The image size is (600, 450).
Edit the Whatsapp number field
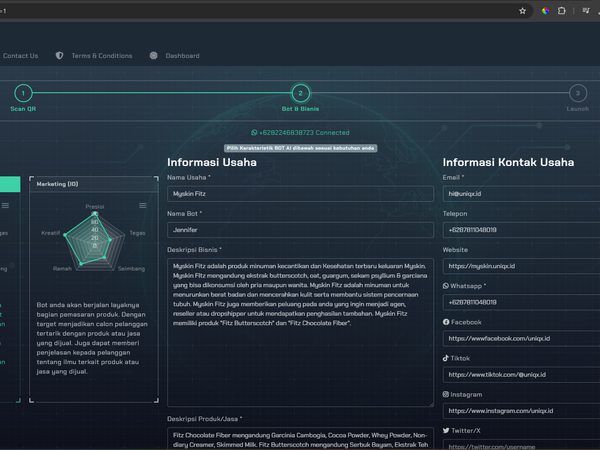point(521,302)
